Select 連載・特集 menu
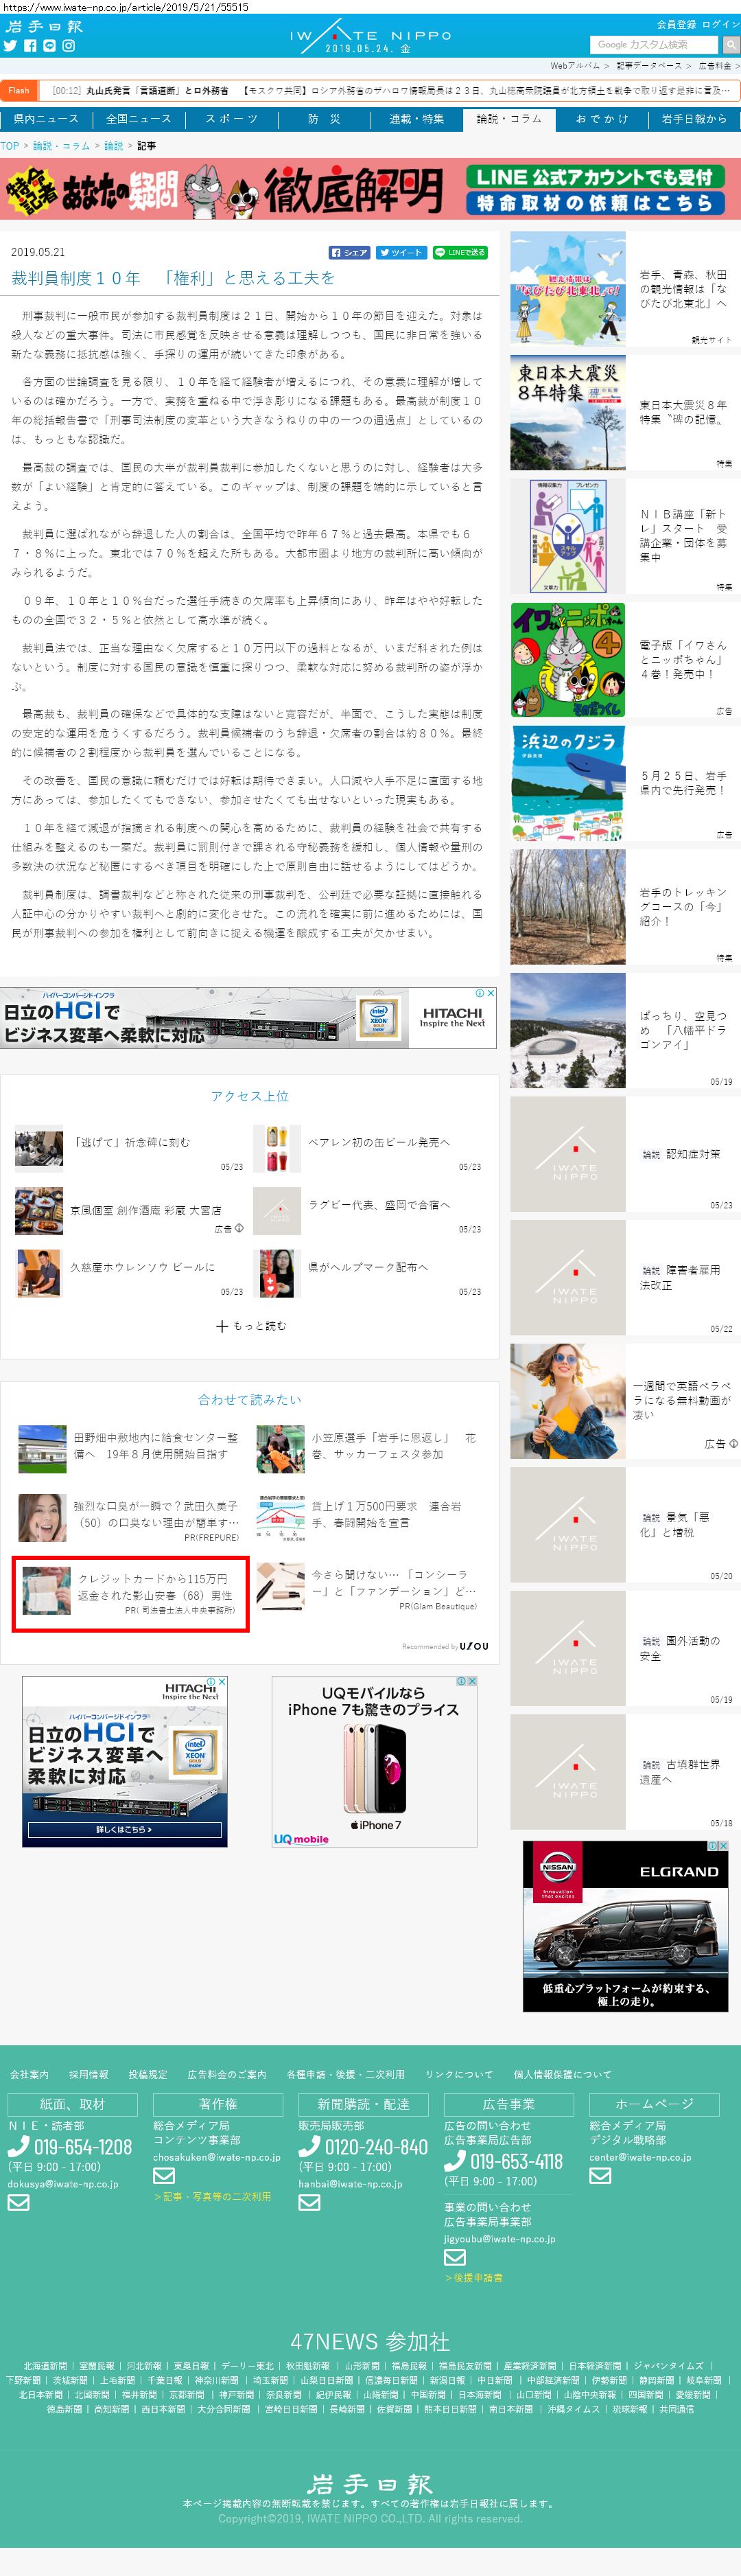This screenshot has width=741, height=2576. (x=416, y=119)
